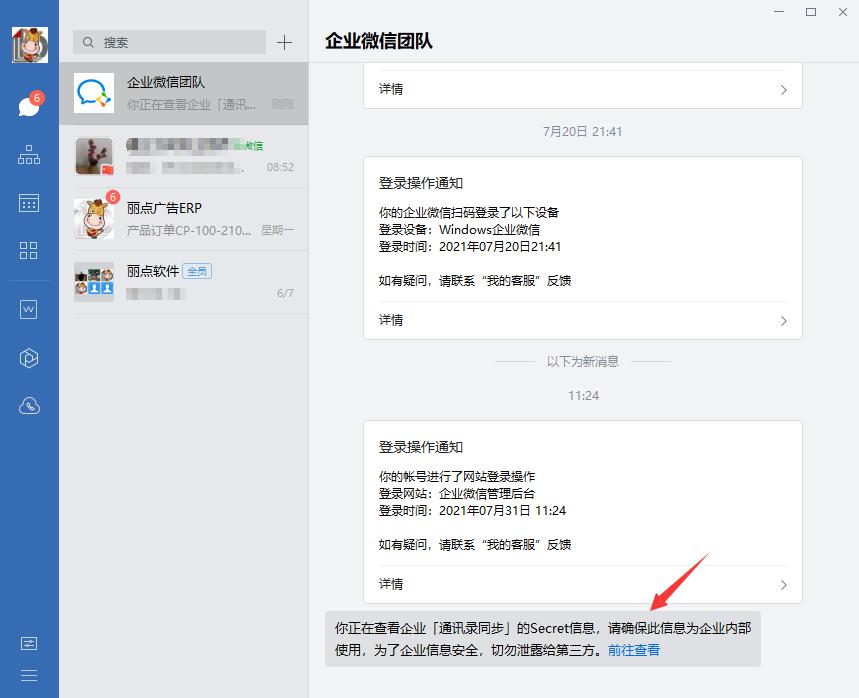Open the cloud phone icon
859x698 pixels.
point(29,406)
